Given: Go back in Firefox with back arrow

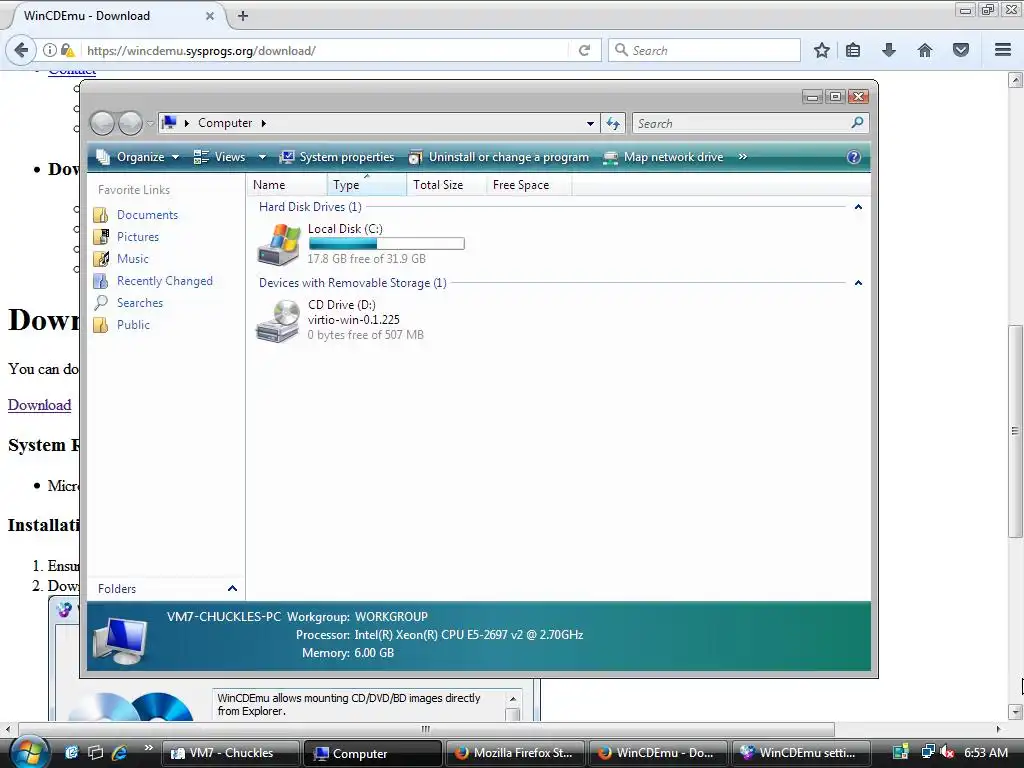Looking at the screenshot, I should [x=21, y=50].
